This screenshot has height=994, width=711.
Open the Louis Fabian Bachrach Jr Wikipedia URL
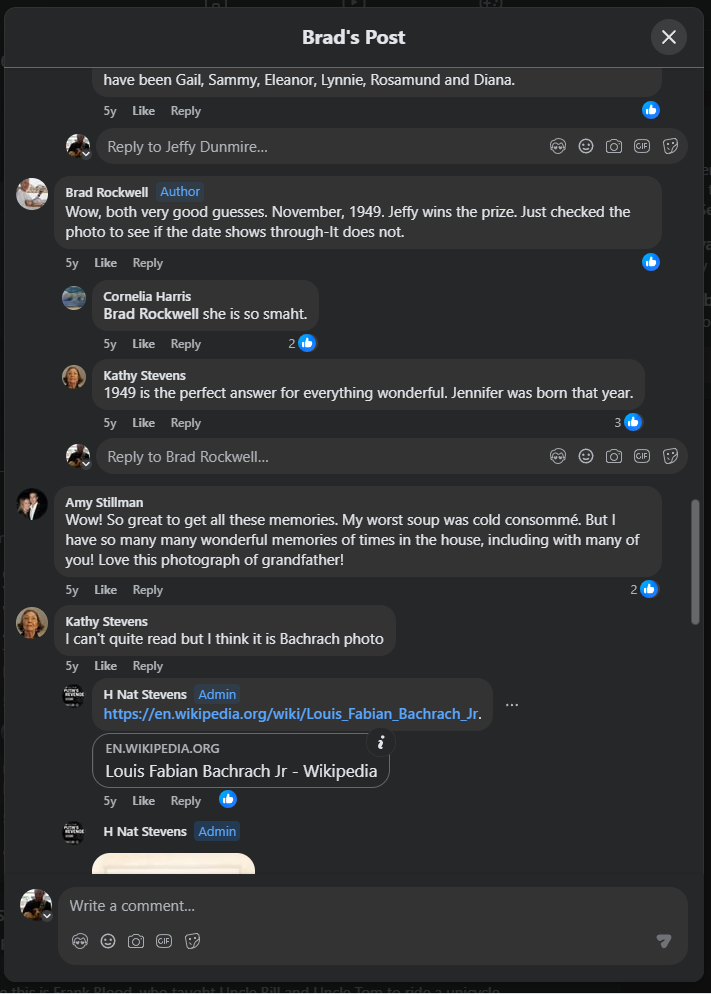click(x=290, y=714)
